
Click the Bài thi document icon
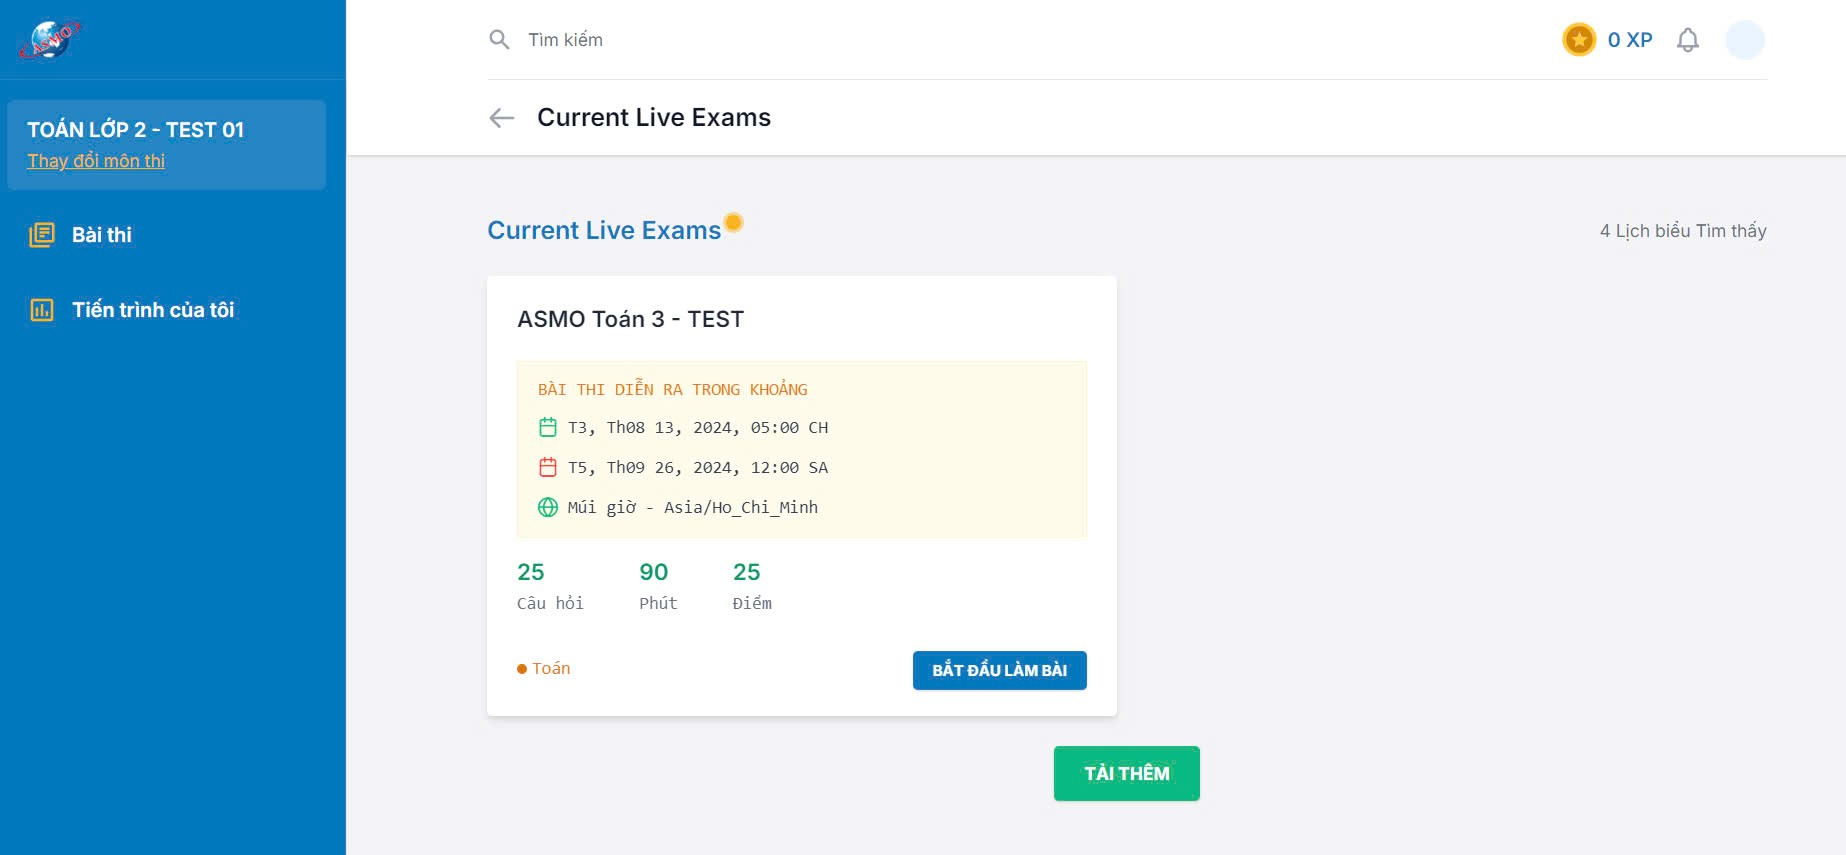point(42,235)
